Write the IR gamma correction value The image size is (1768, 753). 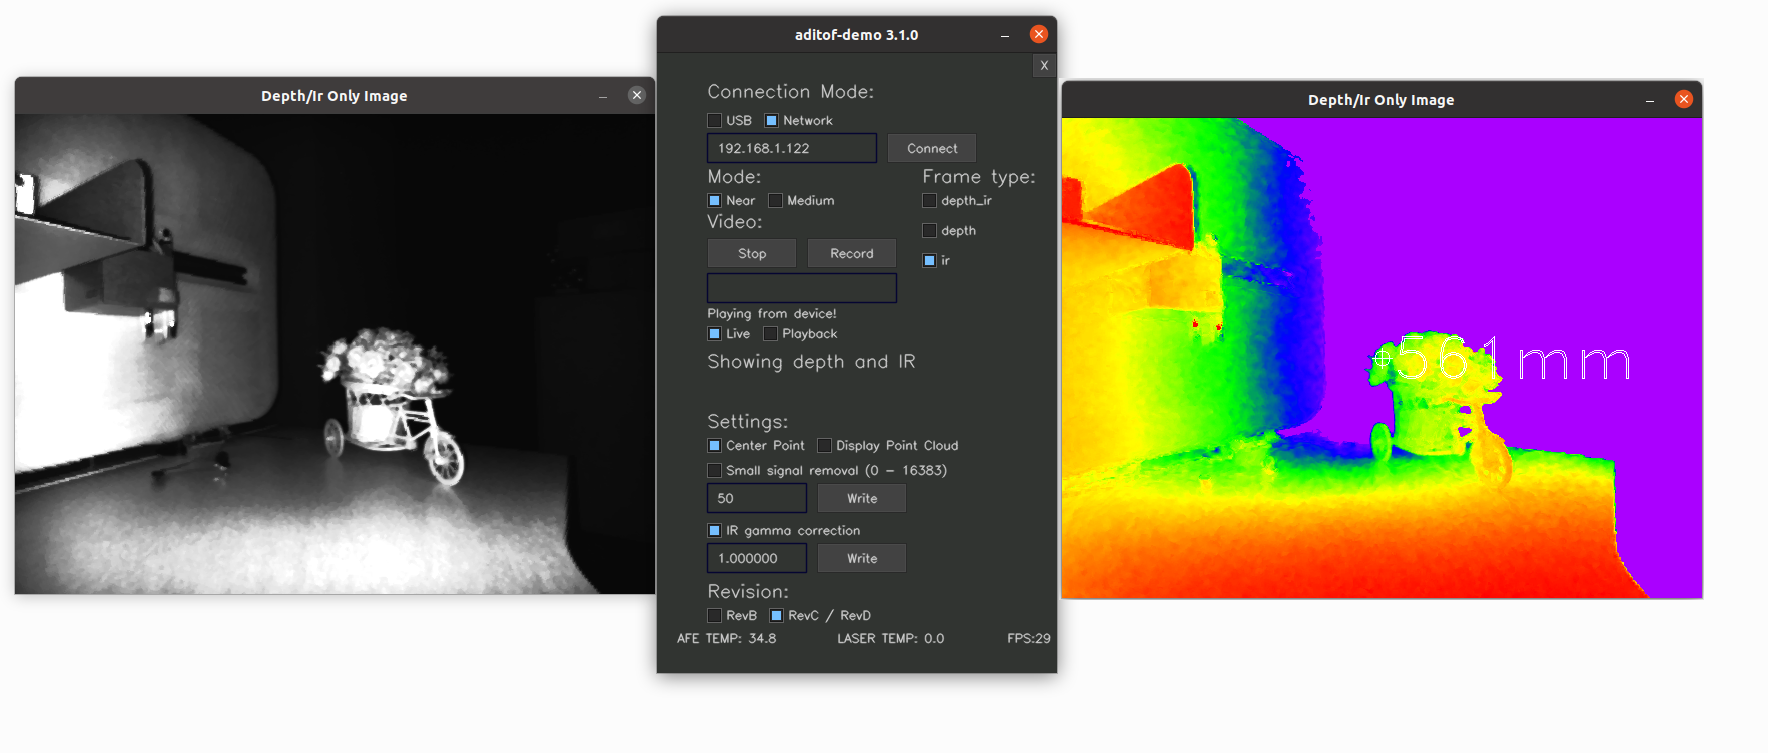point(862,558)
